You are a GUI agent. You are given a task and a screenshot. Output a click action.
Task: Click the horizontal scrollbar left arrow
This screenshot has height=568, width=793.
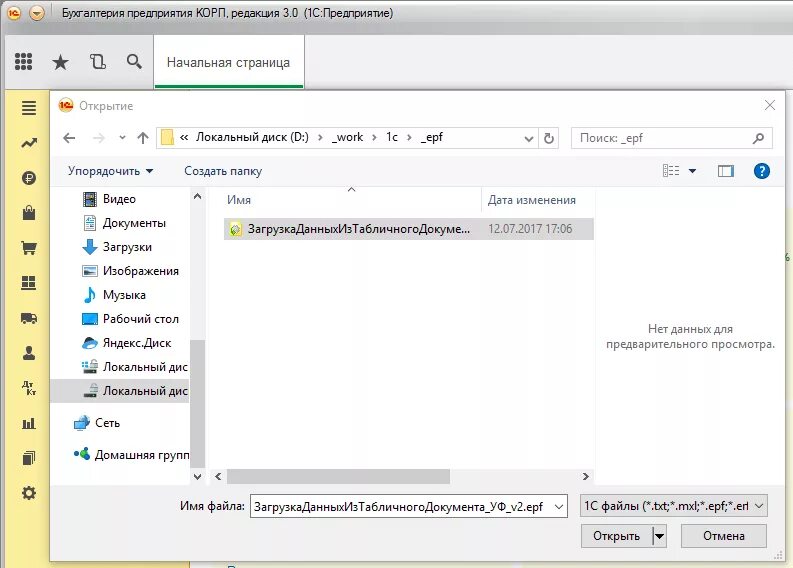click(218, 476)
